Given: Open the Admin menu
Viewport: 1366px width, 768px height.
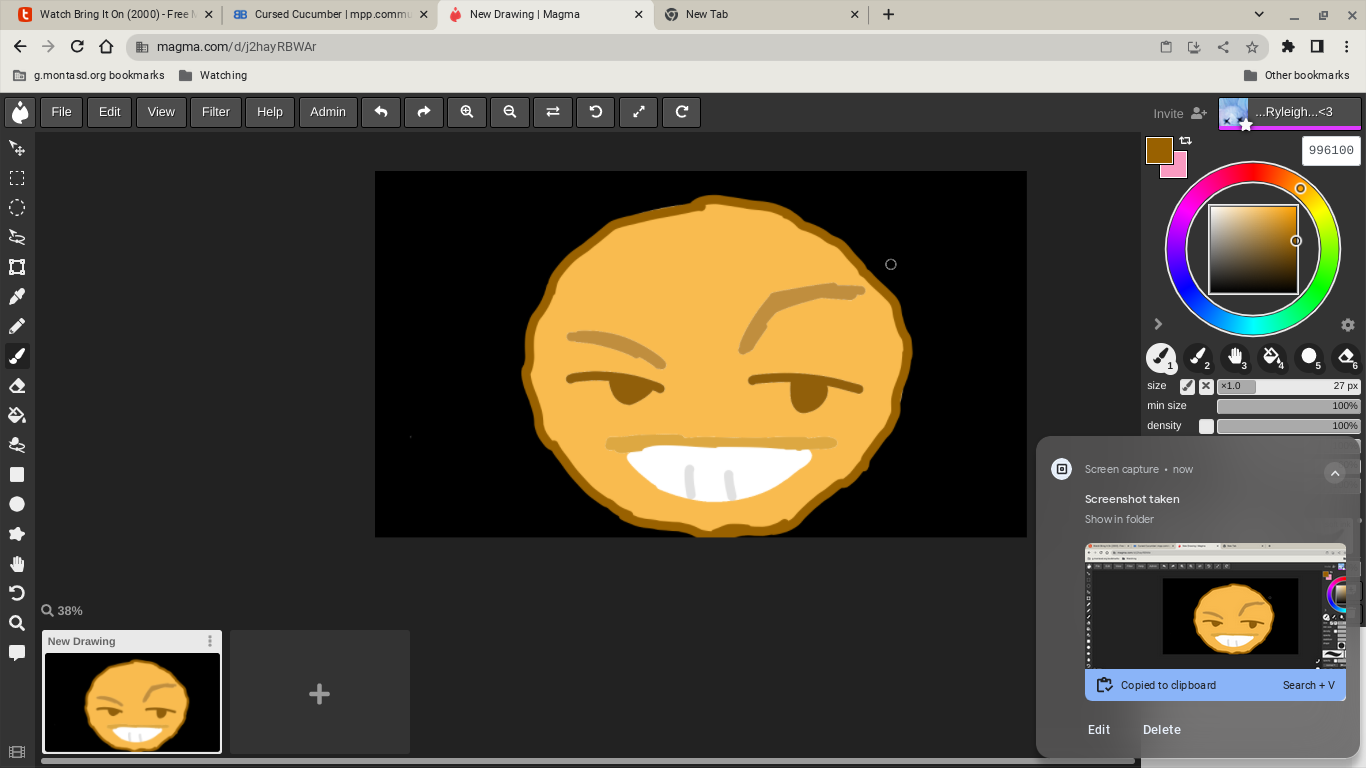Looking at the screenshot, I should (328, 112).
